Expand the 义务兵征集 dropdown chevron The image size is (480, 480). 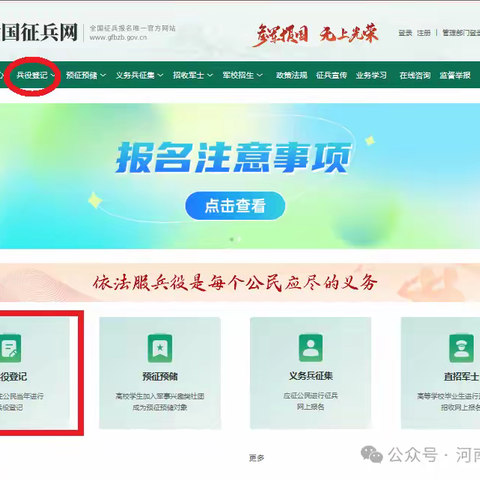pyautogui.click(x=160, y=75)
